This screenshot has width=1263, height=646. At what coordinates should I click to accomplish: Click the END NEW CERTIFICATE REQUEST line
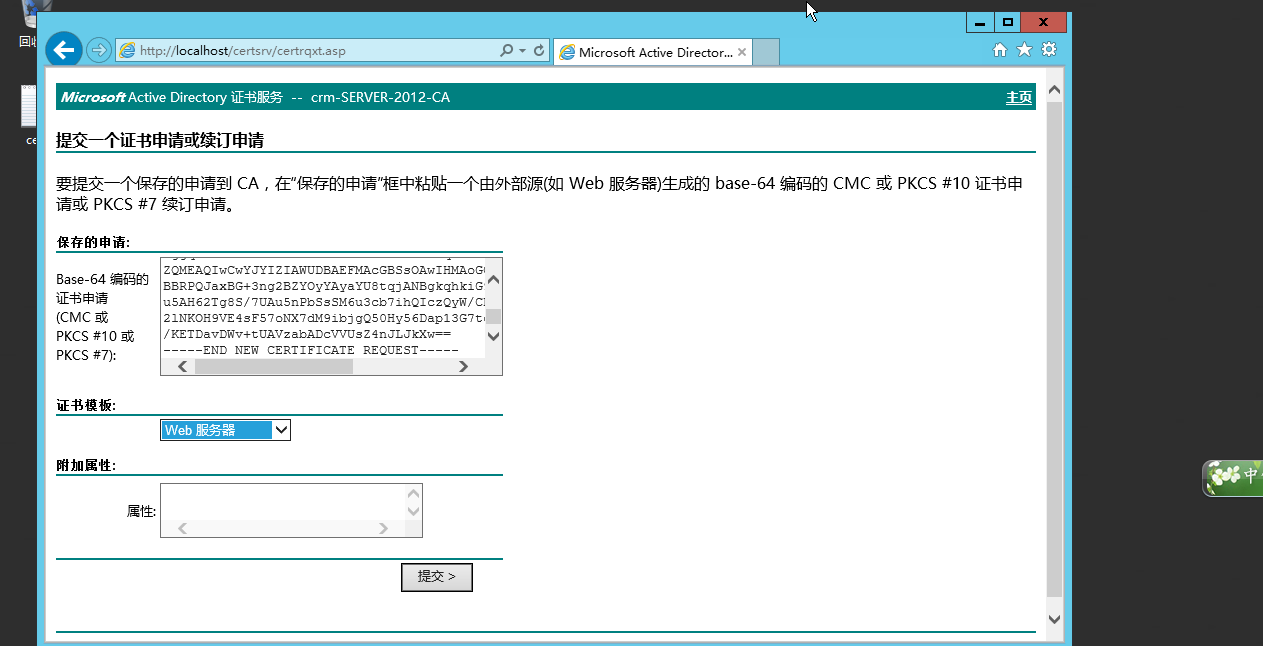pyautogui.click(x=310, y=350)
